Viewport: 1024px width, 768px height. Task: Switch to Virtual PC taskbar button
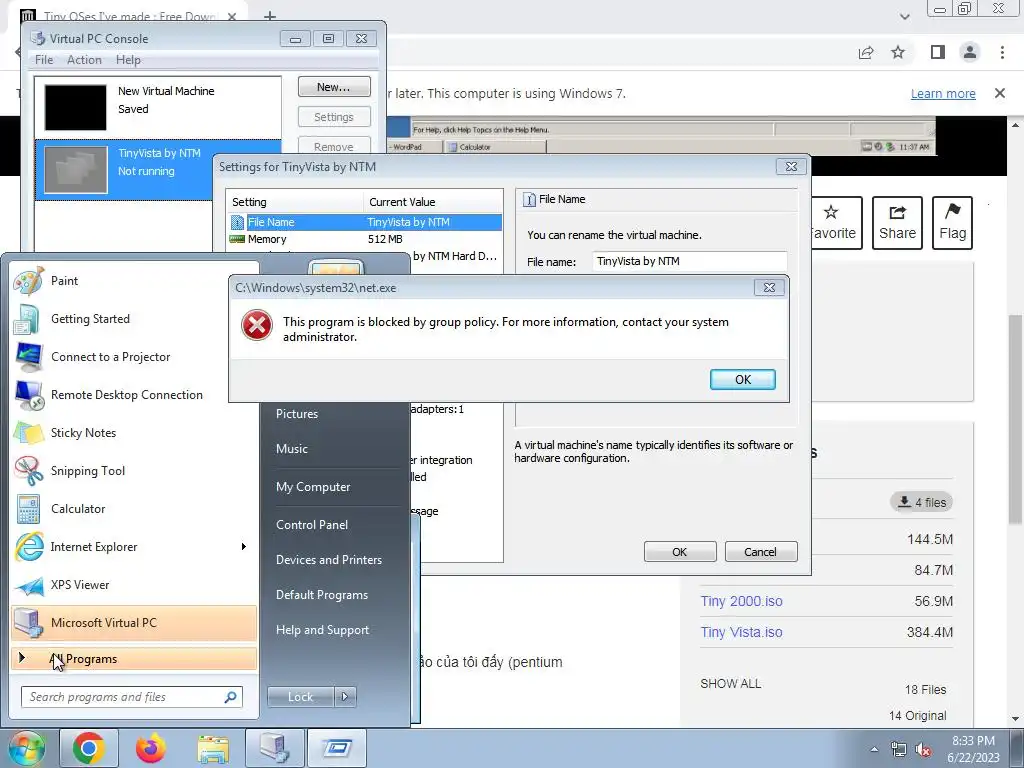tap(275, 748)
